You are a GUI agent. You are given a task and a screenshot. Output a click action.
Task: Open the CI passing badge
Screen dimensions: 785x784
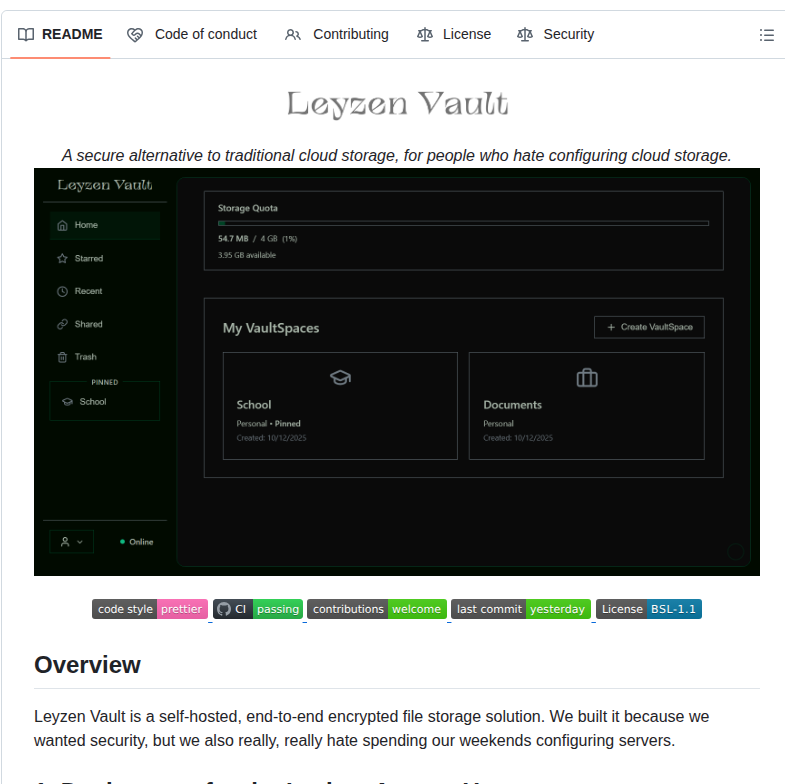point(258,609)
